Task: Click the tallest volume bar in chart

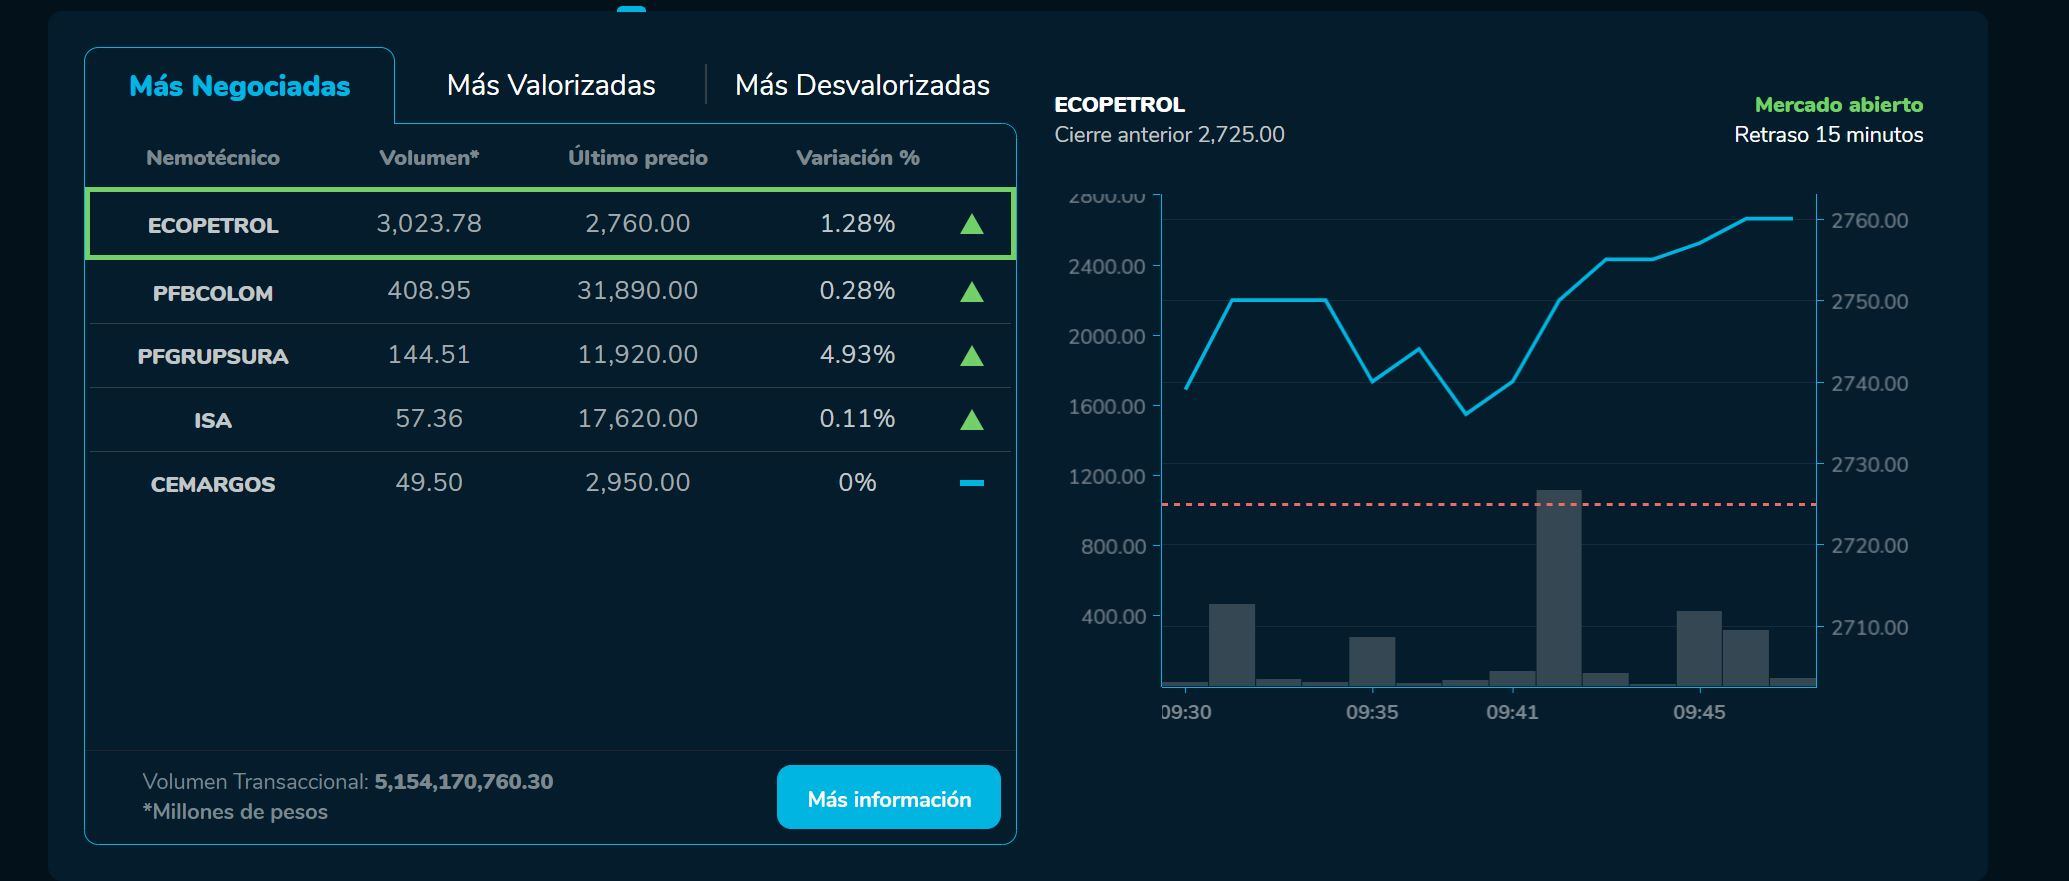Action: 1558,590
